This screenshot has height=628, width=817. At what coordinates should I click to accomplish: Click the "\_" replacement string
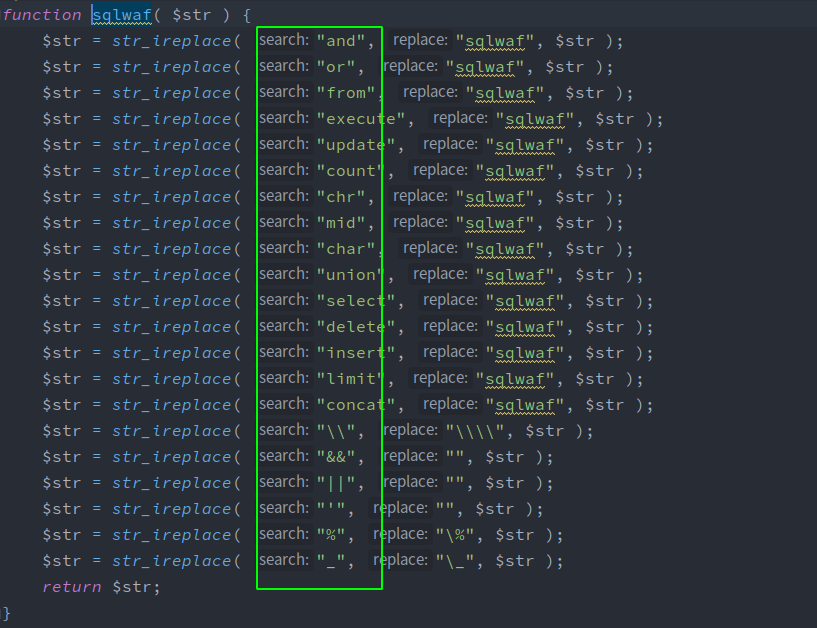455,561
